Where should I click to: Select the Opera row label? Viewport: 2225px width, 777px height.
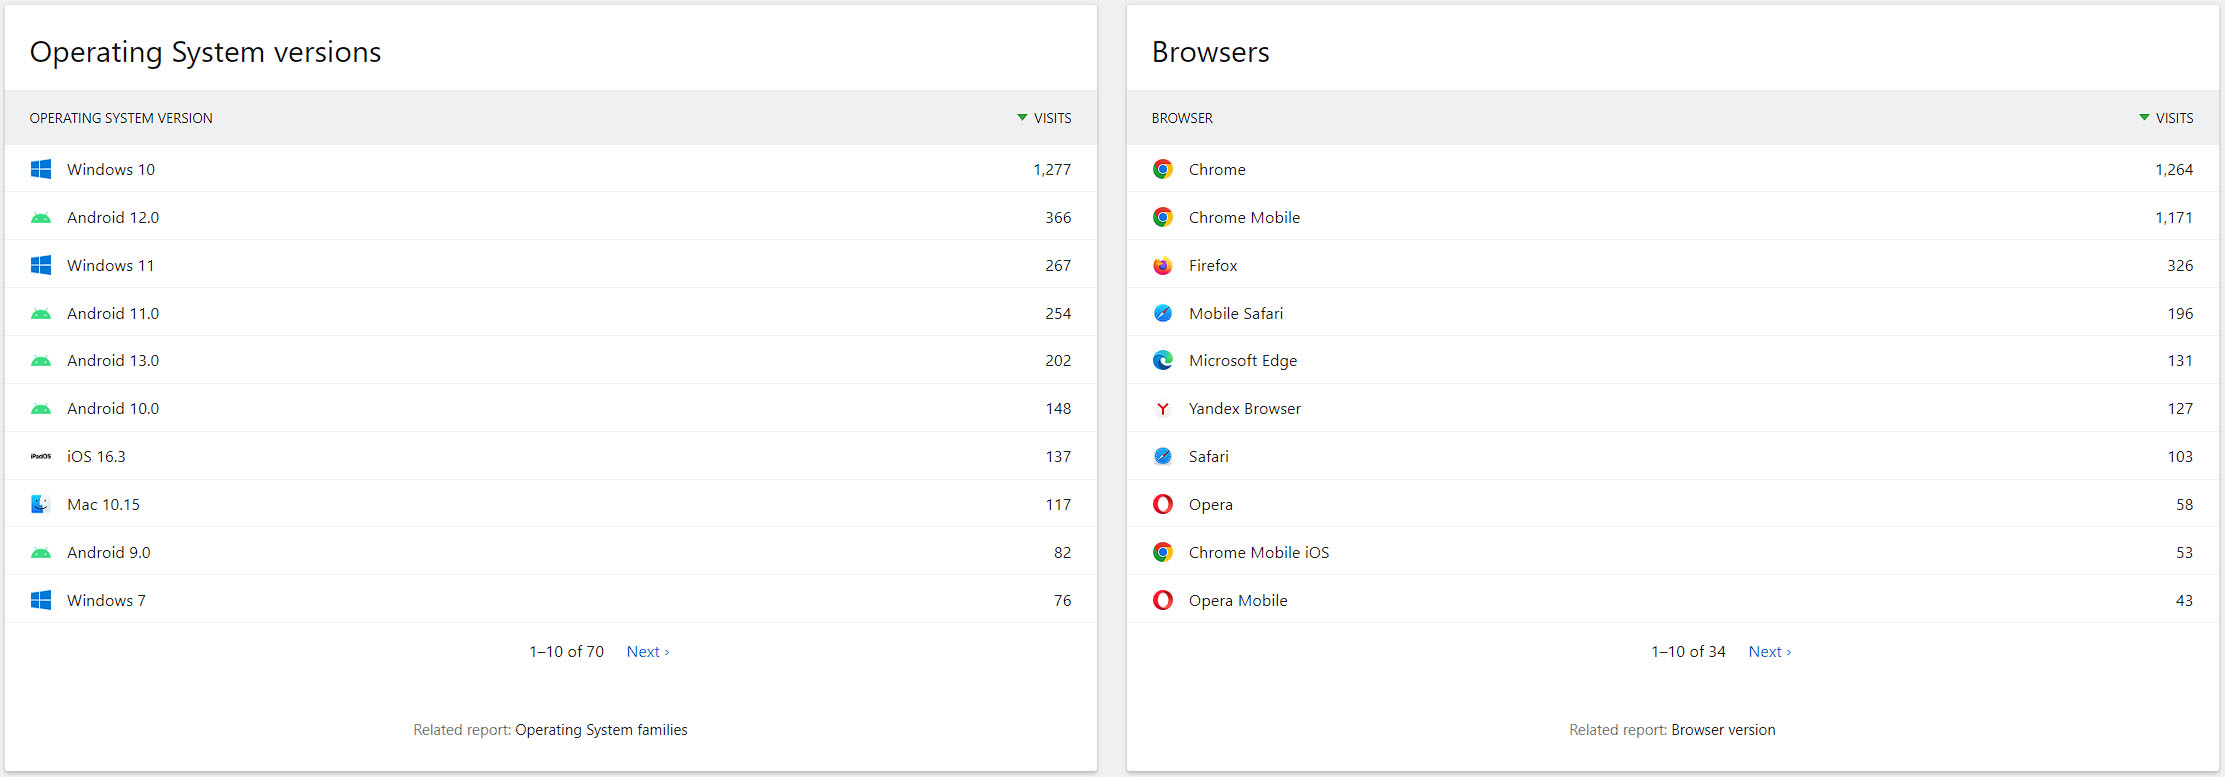pos(1211,505)
